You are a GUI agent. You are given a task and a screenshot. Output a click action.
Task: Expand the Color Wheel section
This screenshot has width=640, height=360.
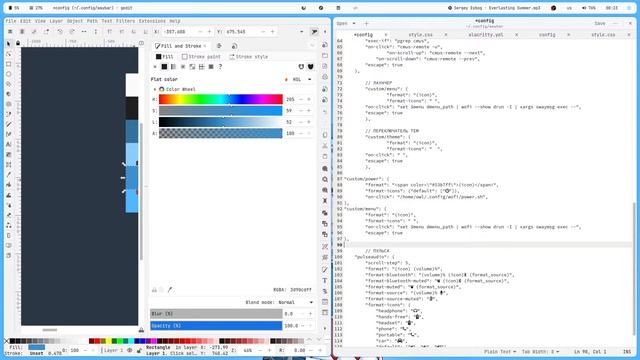(155, 89)
